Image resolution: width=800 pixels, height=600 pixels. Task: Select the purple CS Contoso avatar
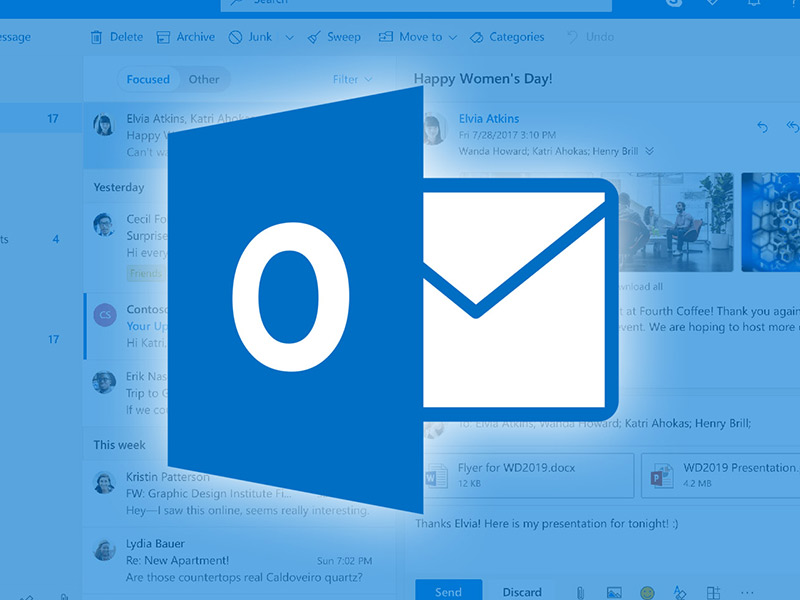[x=105, y=315]
